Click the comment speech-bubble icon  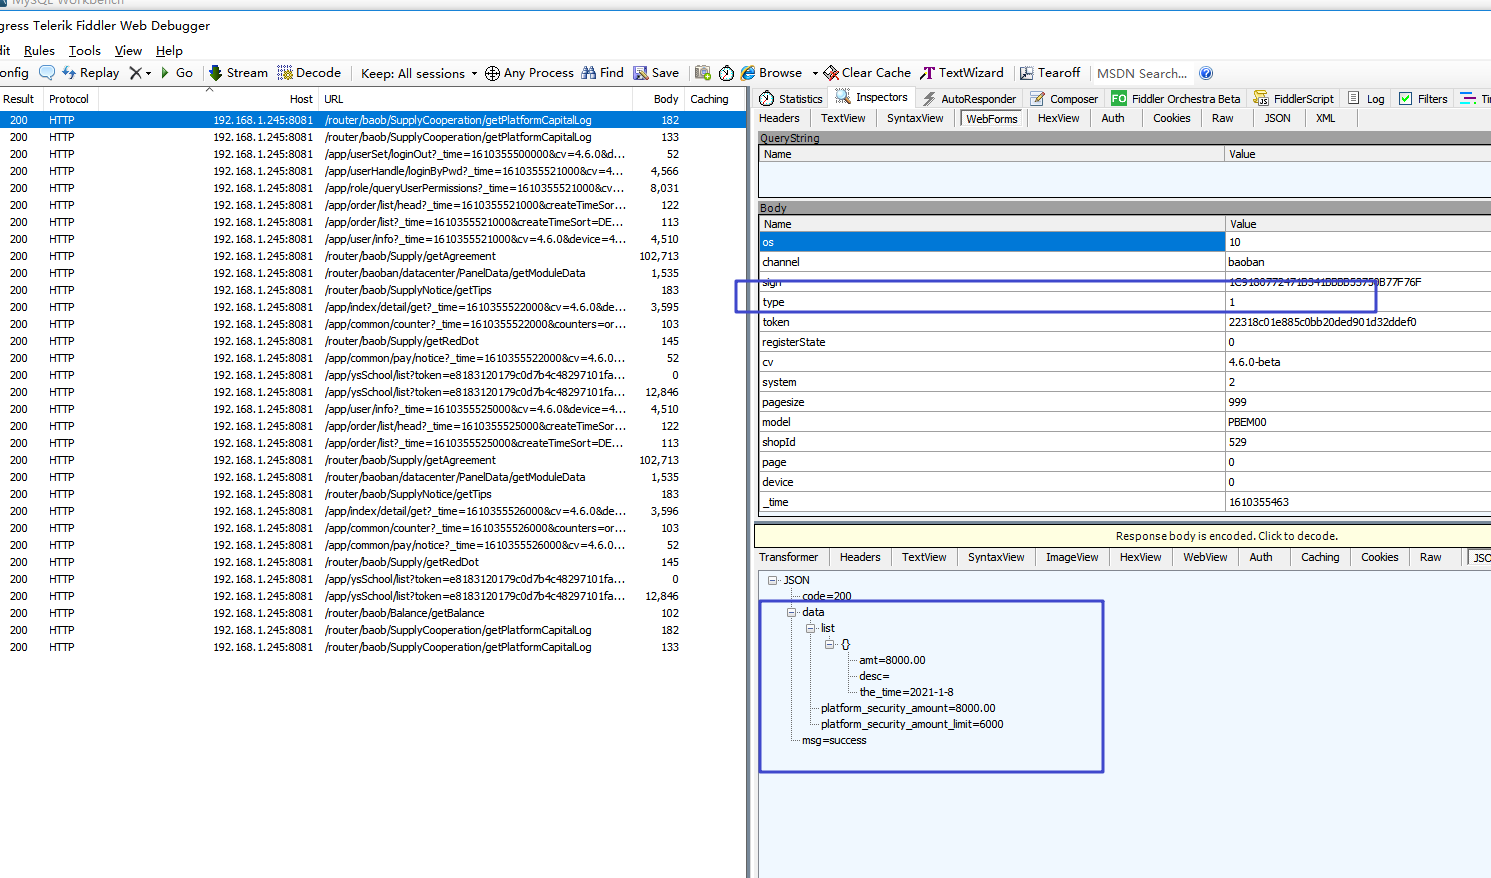pos(47,73)
